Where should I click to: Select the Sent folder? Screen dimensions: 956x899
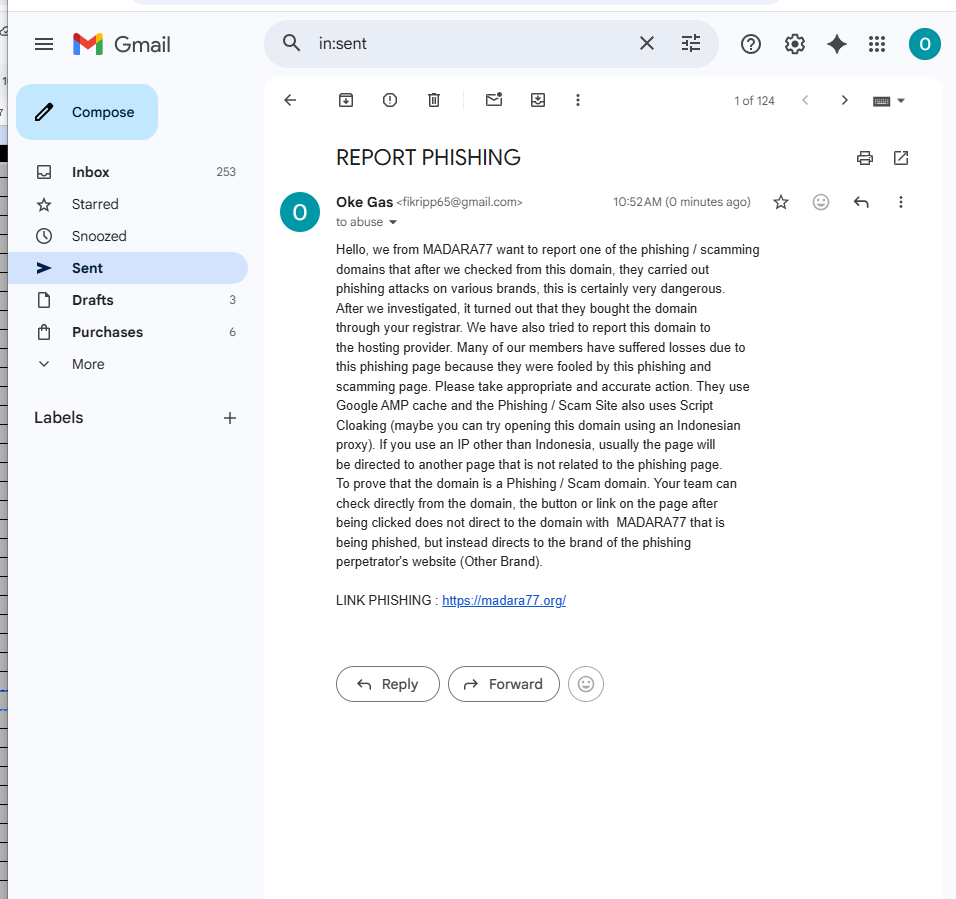128,268
